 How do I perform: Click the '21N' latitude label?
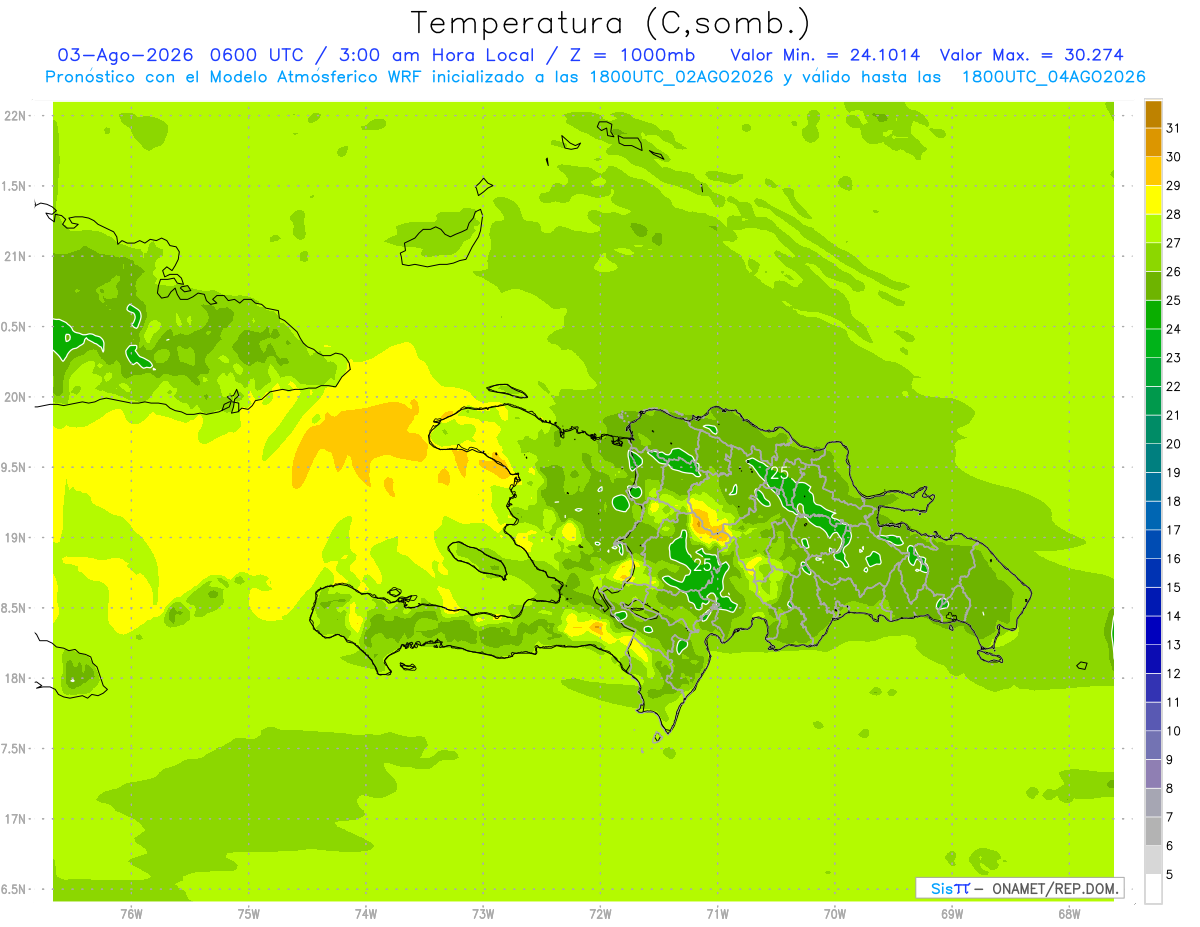click(17, 257)
